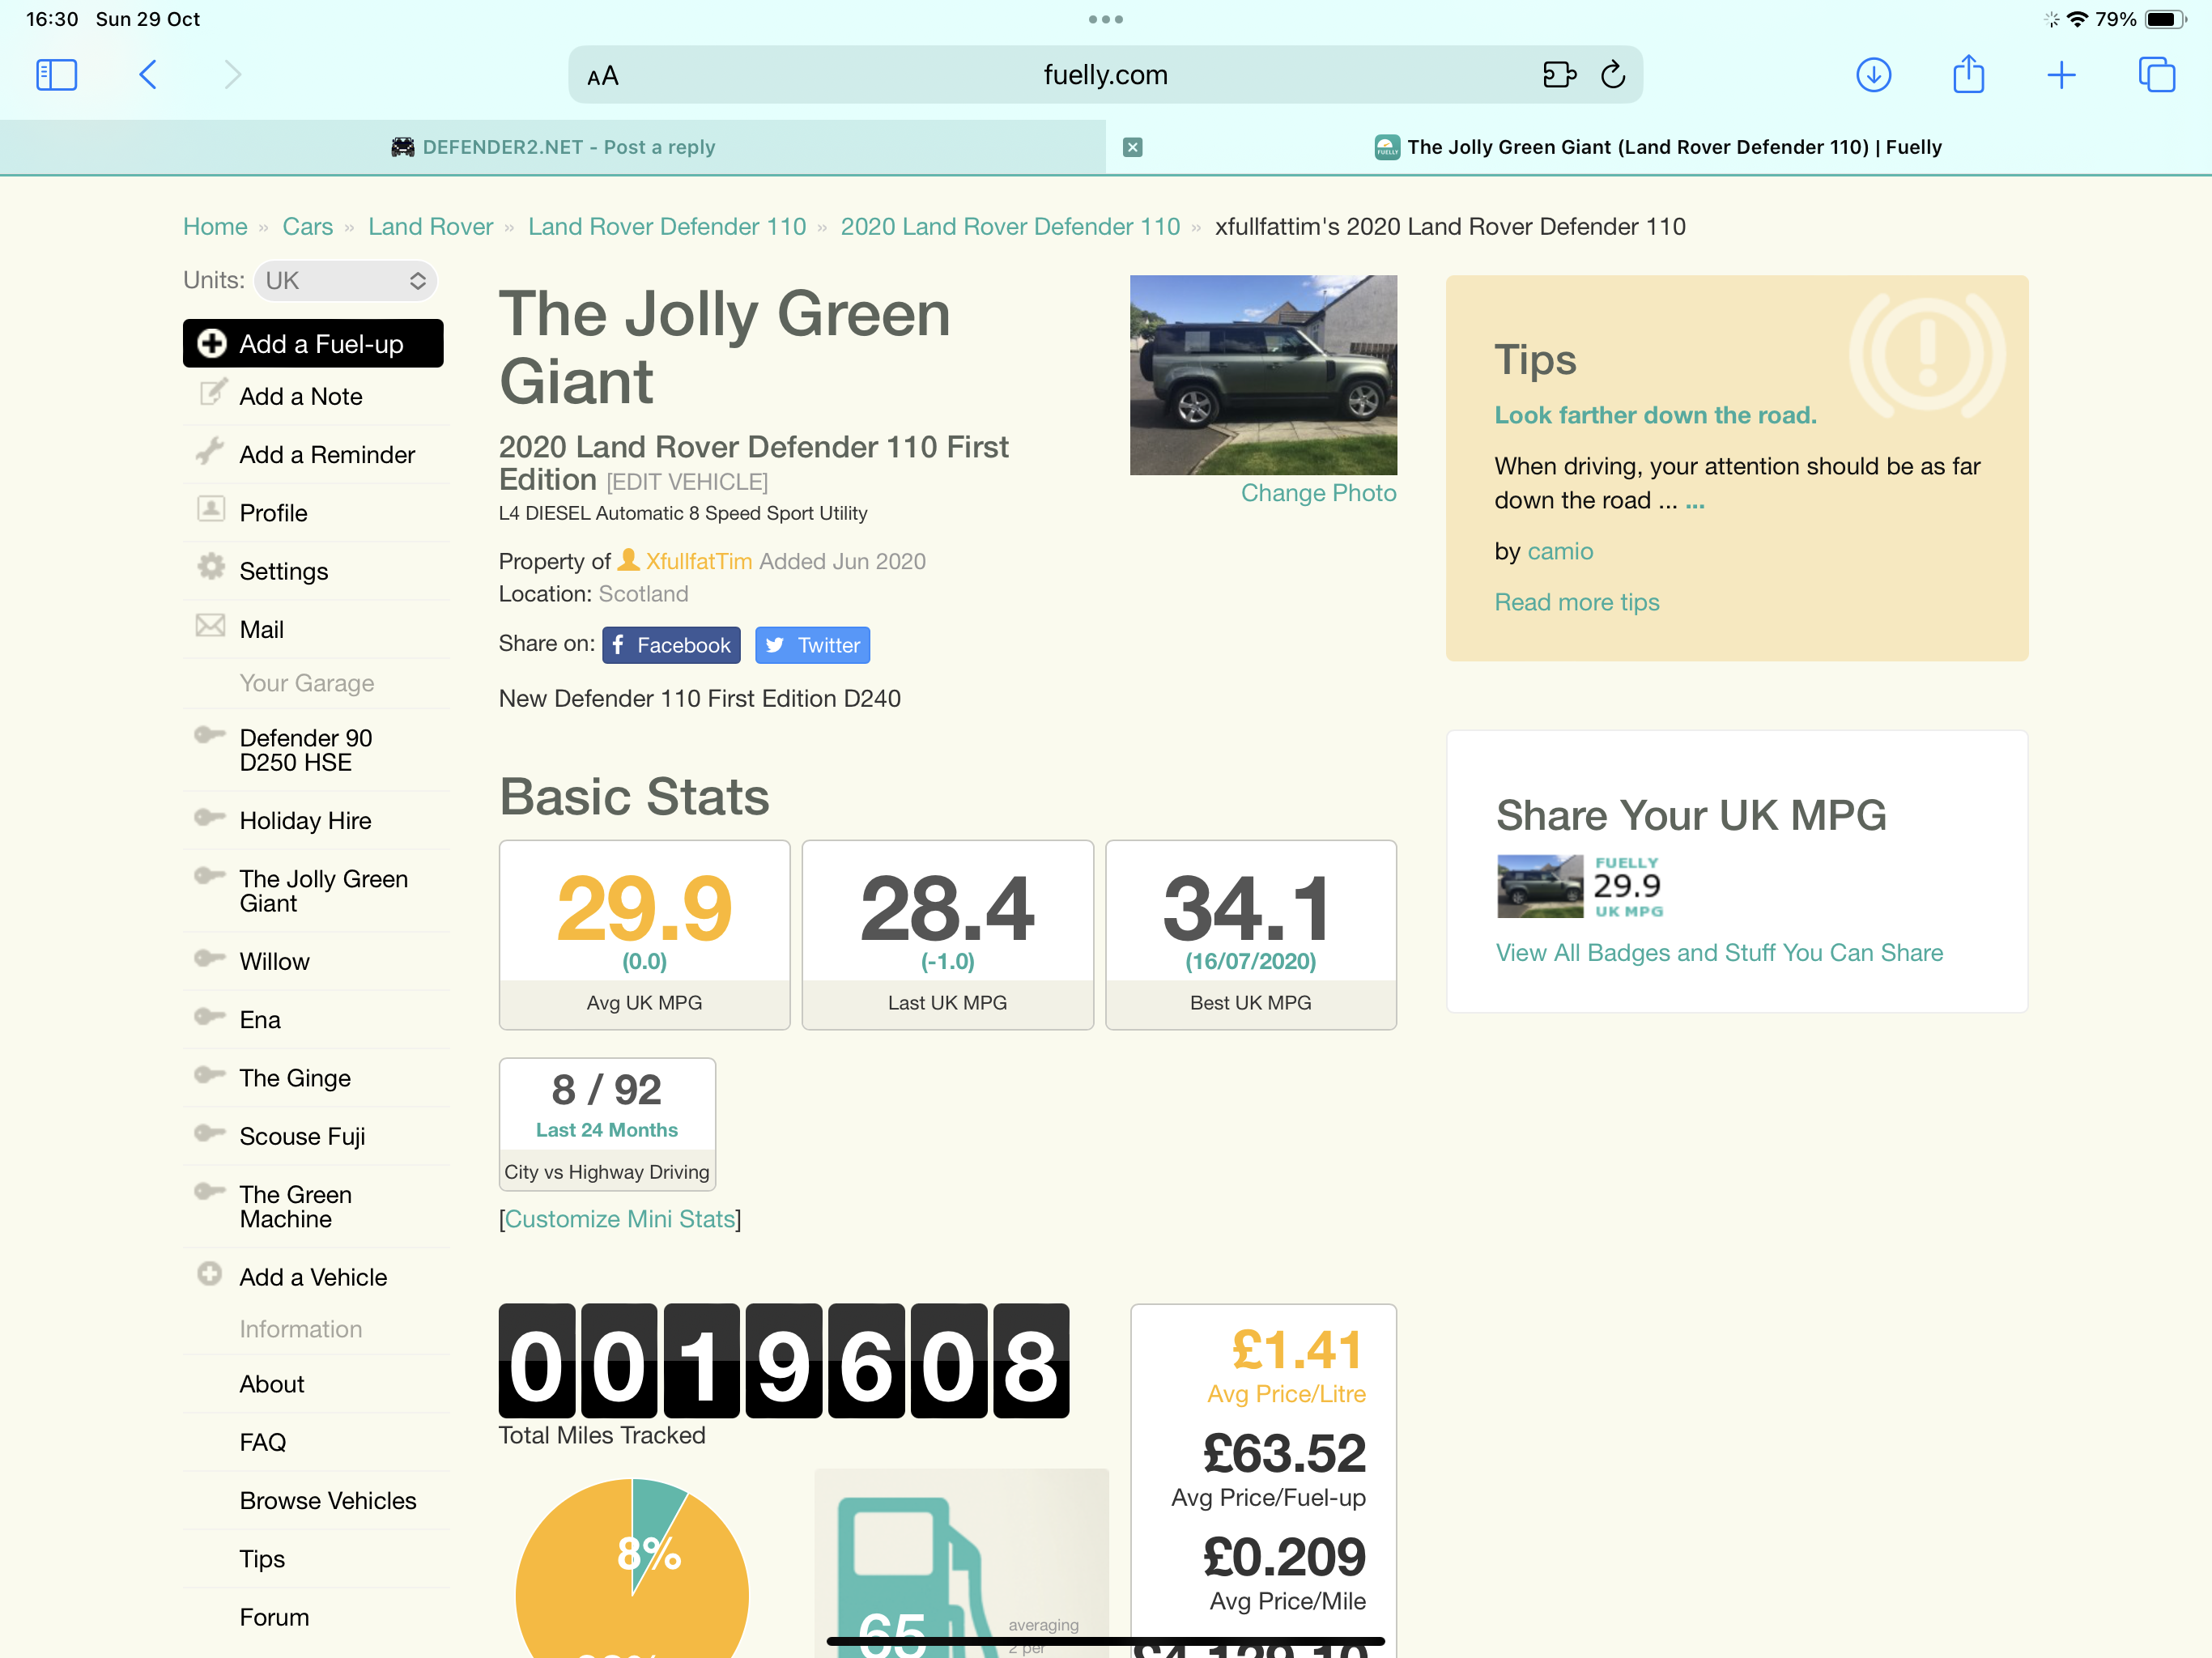This screenshot has height=1658, width=2212.
Task: Toggle the Safari sidebar icon
Action: pyautogui.click(x=56, y=75)
